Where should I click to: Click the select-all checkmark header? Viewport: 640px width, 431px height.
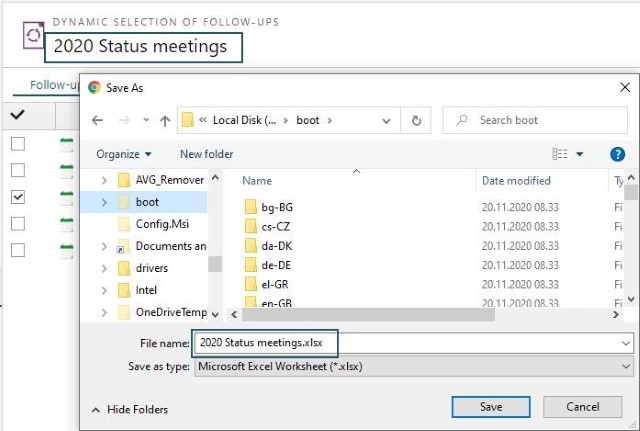[18, 115]
